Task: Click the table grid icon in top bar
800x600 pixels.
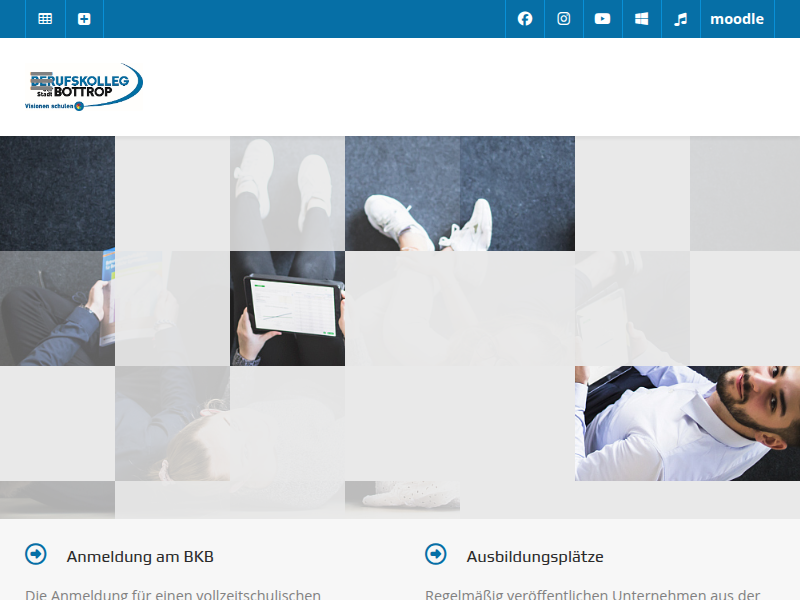Action: pyautogui.click(x=45, y=19)
